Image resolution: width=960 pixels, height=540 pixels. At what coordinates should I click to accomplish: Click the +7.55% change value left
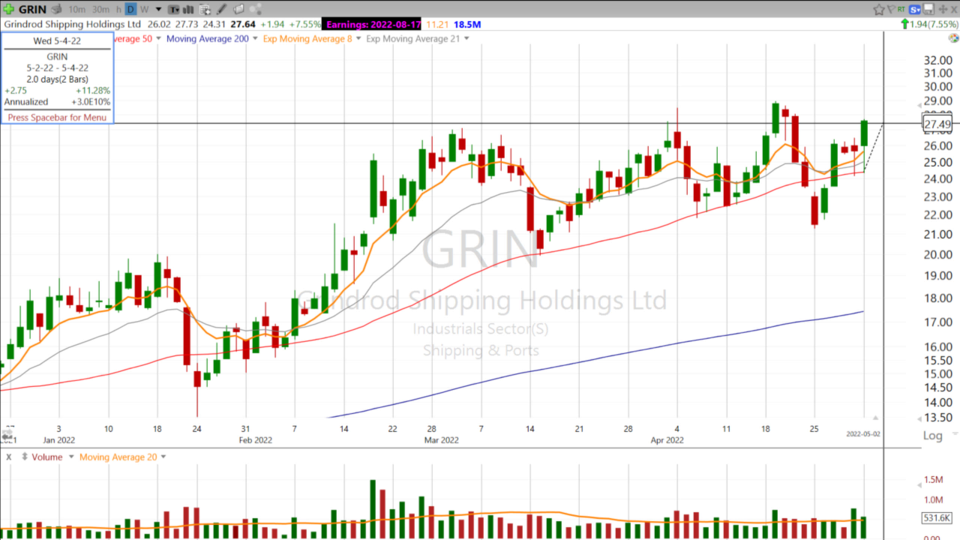(x=305, y=24)
